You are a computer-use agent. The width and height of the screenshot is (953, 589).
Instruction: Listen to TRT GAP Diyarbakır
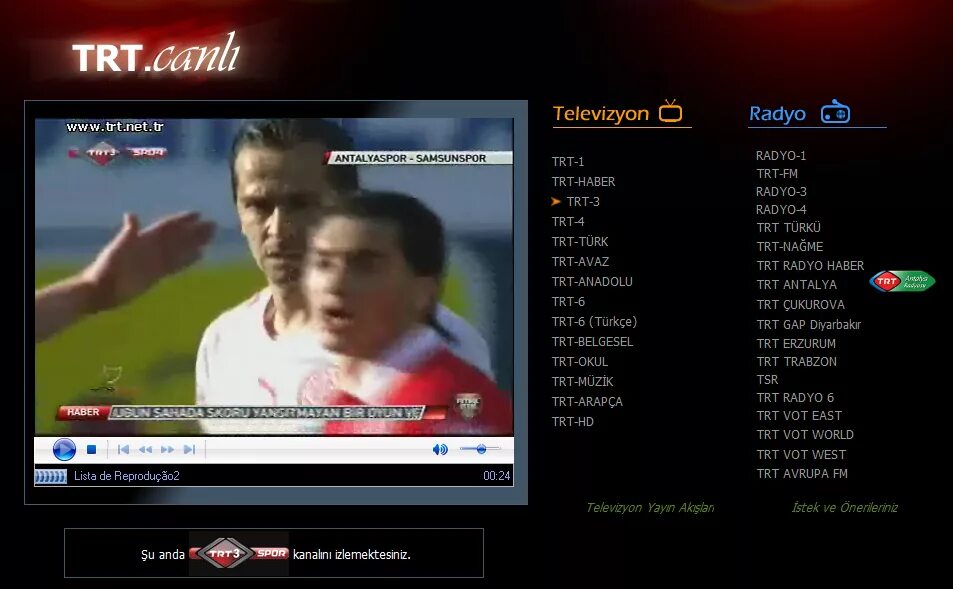click(809, 325)
